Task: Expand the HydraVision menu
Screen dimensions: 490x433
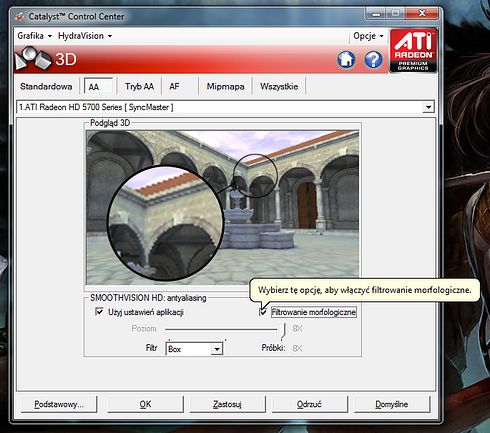Action: (x=85, y=36)
